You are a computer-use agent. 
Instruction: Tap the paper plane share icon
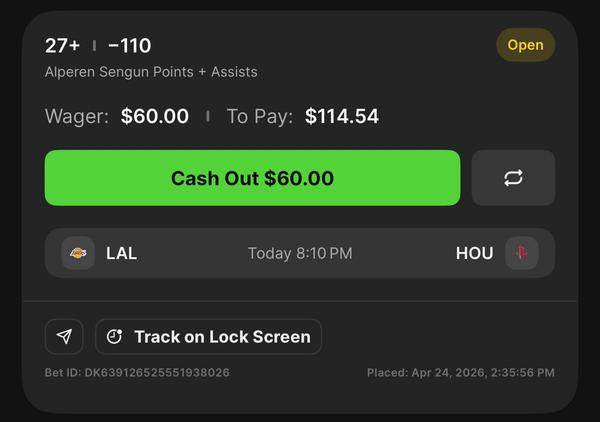tap(64, 337)
